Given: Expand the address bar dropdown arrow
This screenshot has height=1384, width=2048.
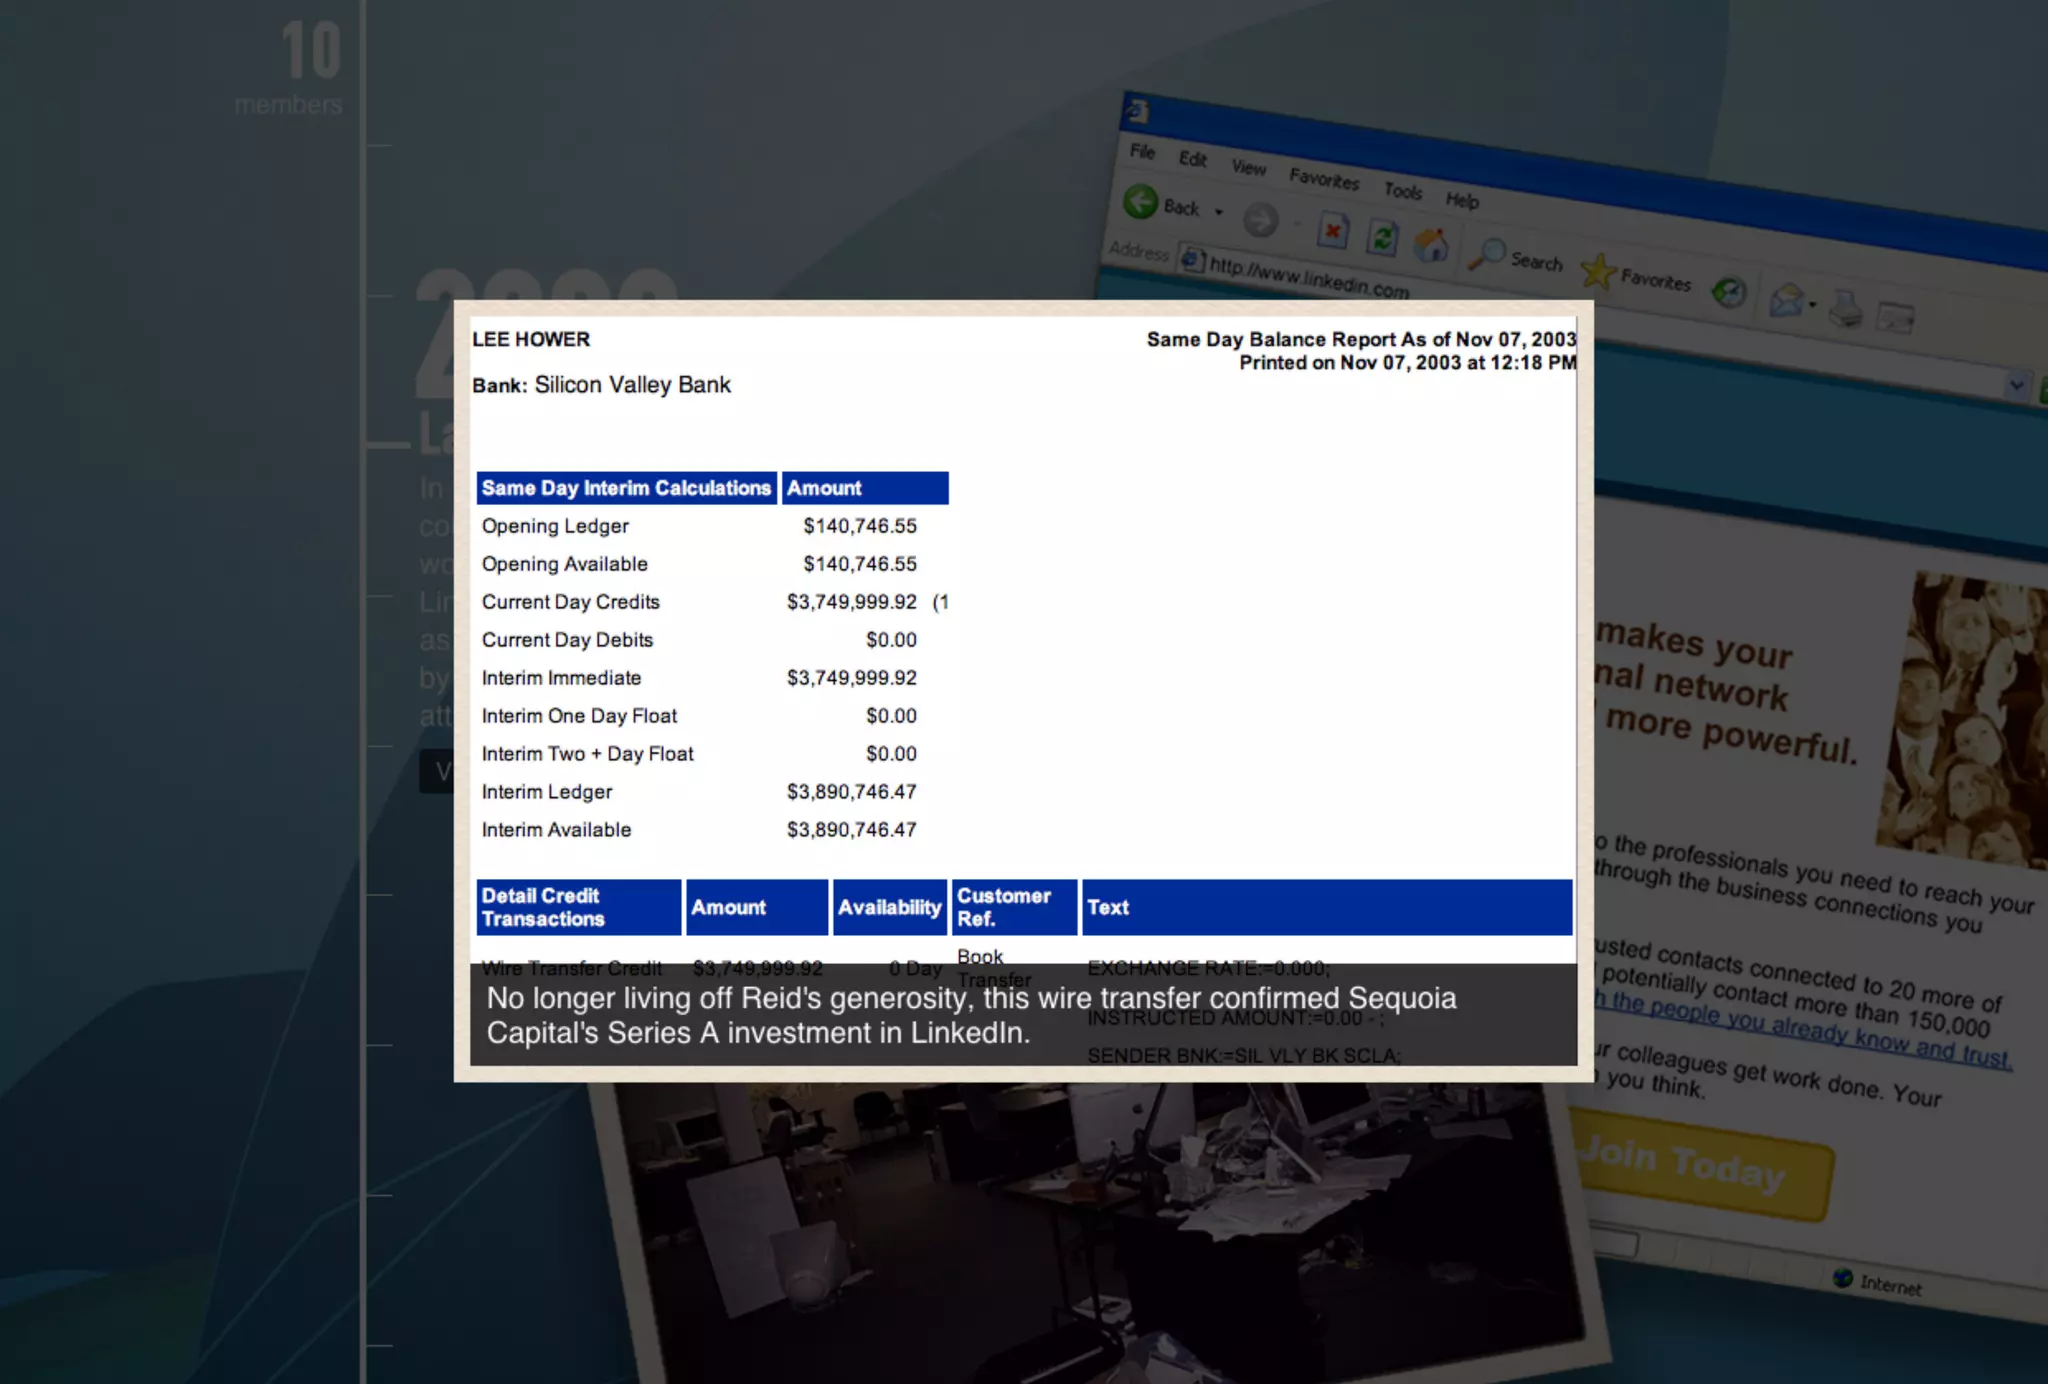Looking at the screenshot, I should pyautogui.click(x=2015, y=385).
